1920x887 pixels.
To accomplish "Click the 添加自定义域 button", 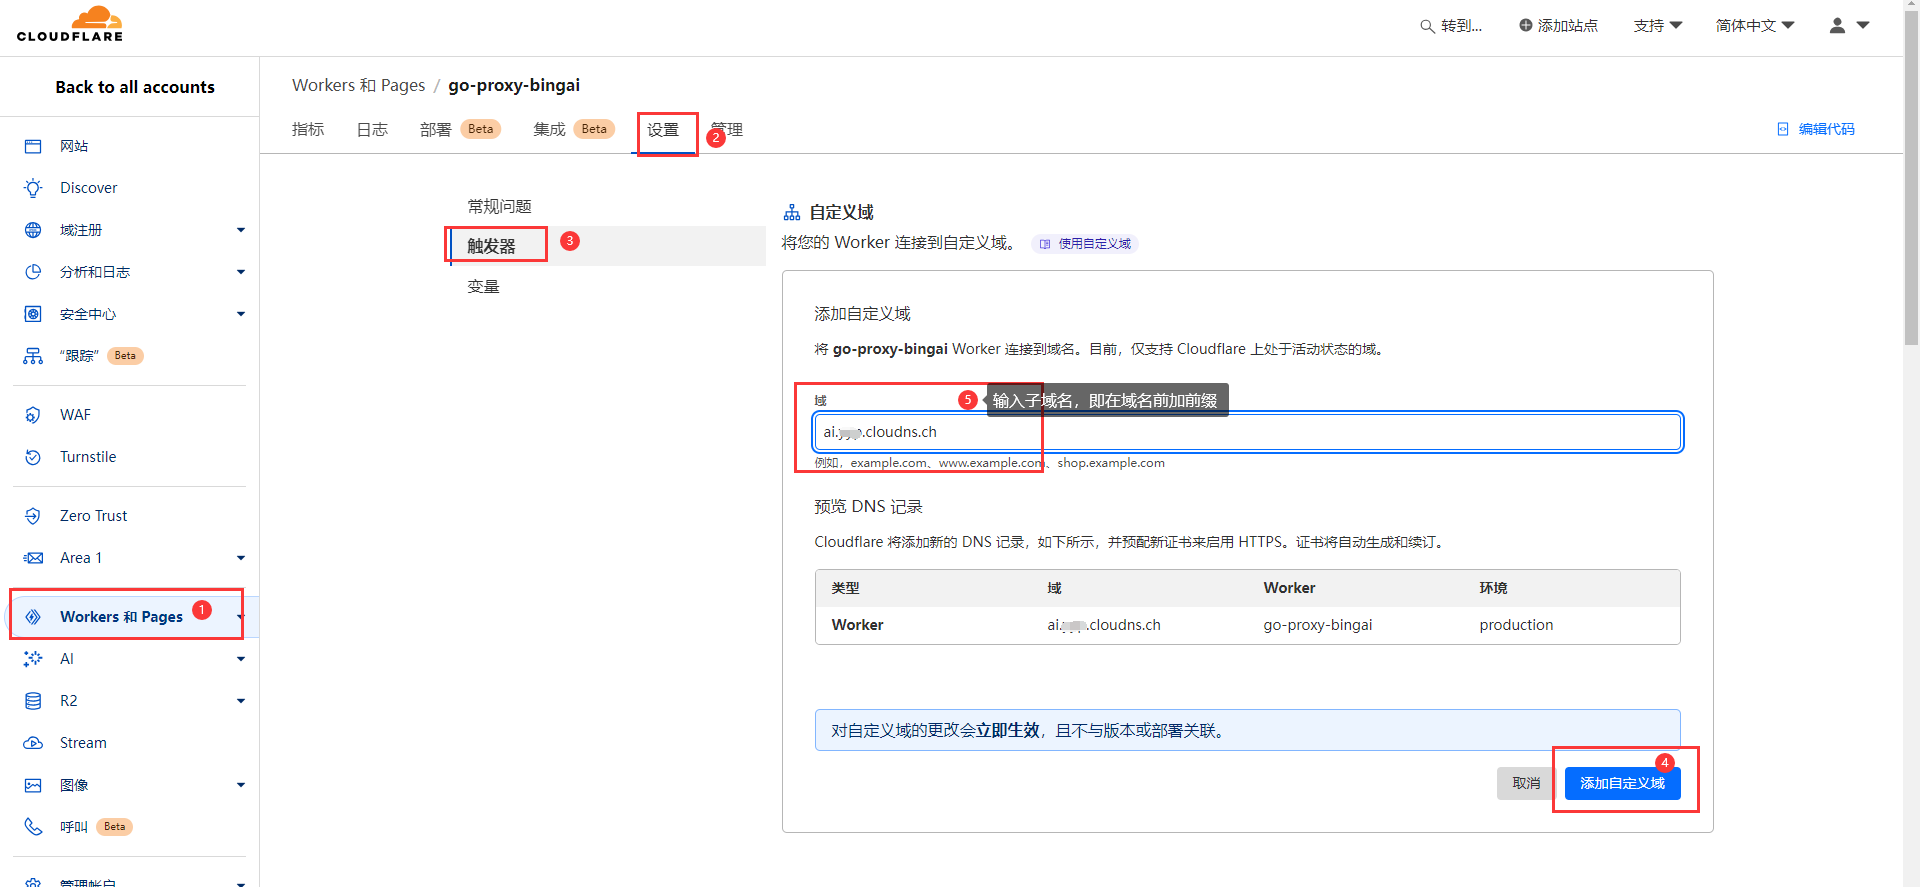I will (x=1622, y=783).
